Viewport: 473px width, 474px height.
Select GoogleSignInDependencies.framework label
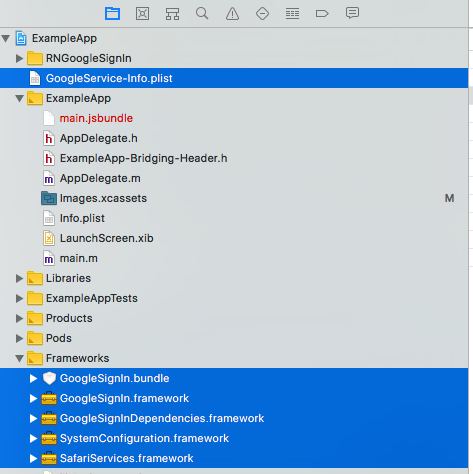162,418
